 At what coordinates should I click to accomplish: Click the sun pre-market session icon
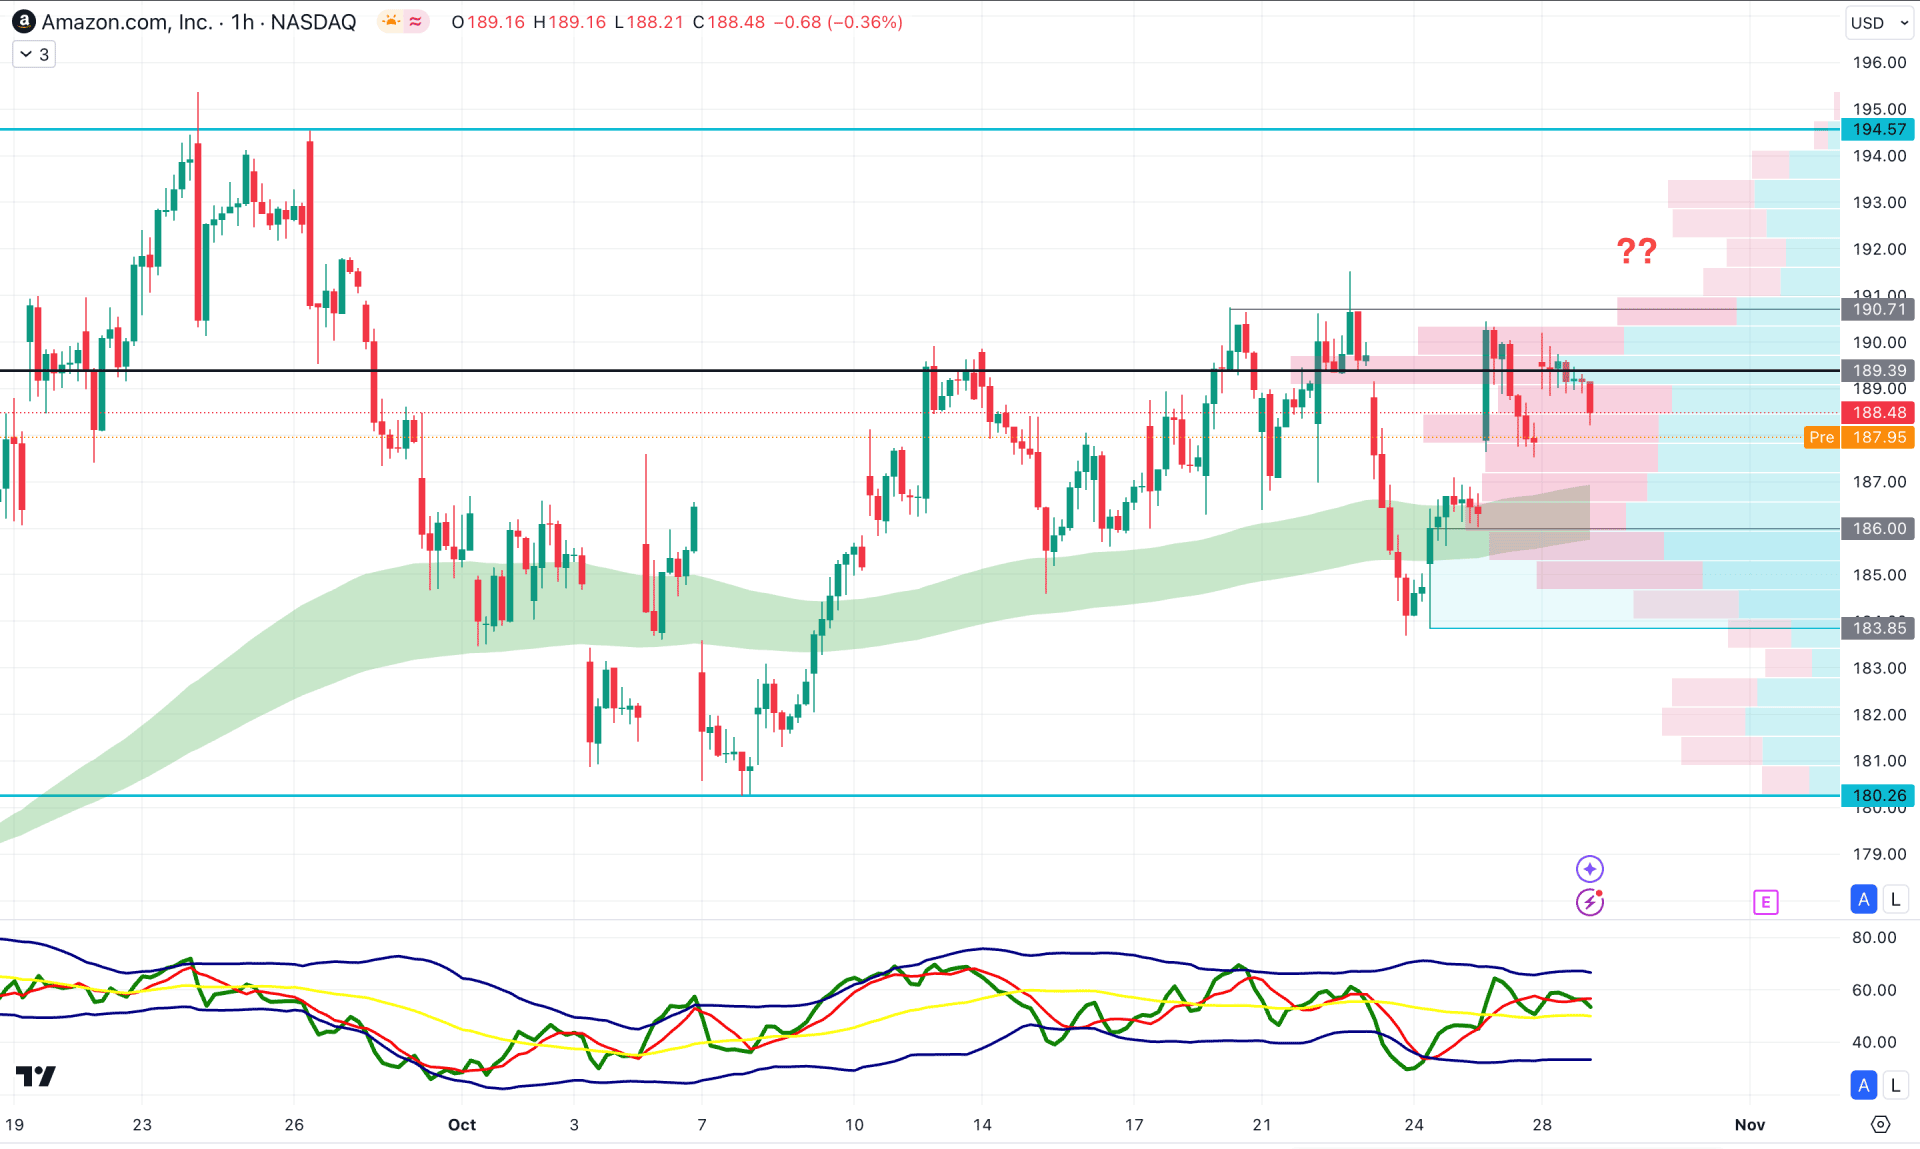[x=391, y=21]
